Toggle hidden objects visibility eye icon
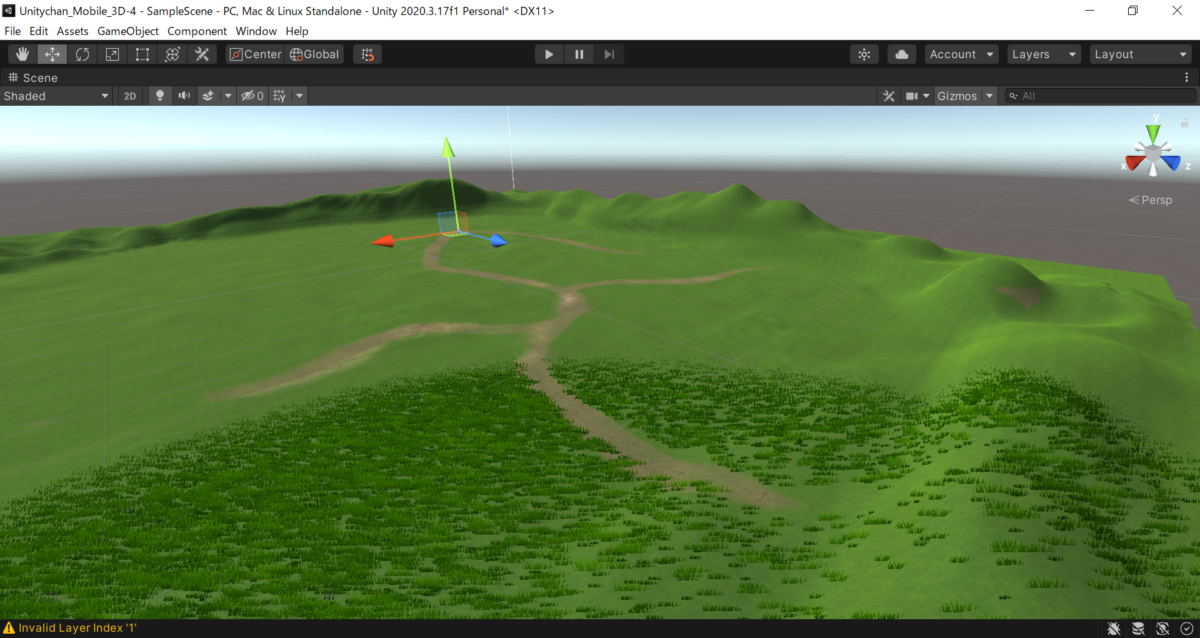This screenshot has height=638, width=1200. 254,96
